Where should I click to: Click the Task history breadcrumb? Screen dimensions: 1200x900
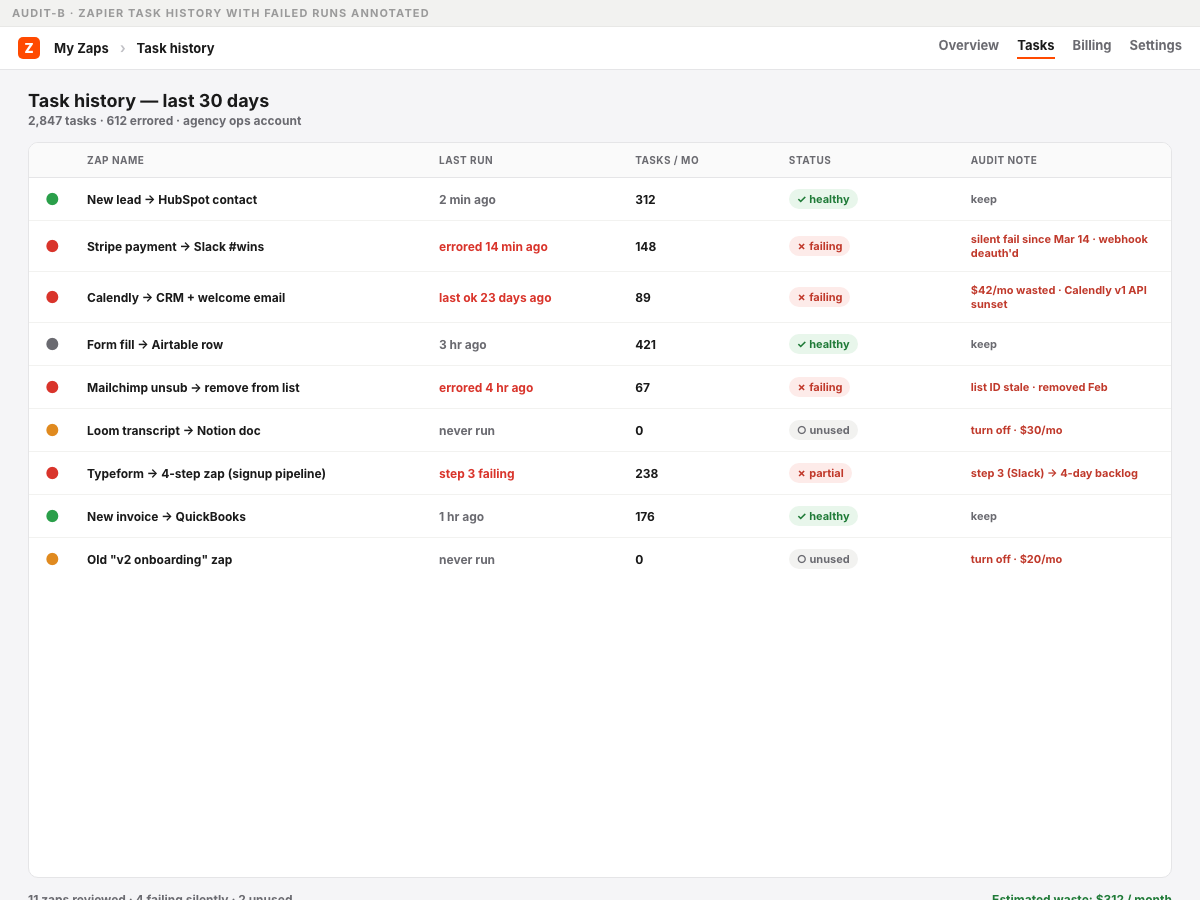[175, 48]
